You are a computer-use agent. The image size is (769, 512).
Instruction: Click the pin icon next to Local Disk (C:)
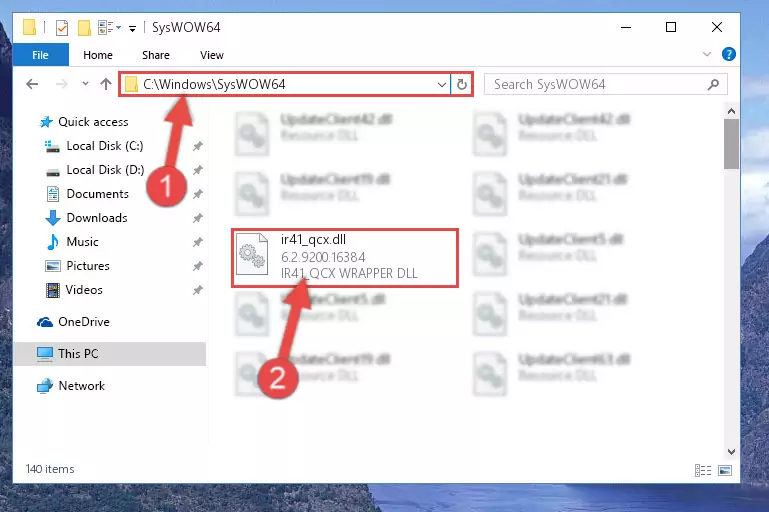[198, 146]
